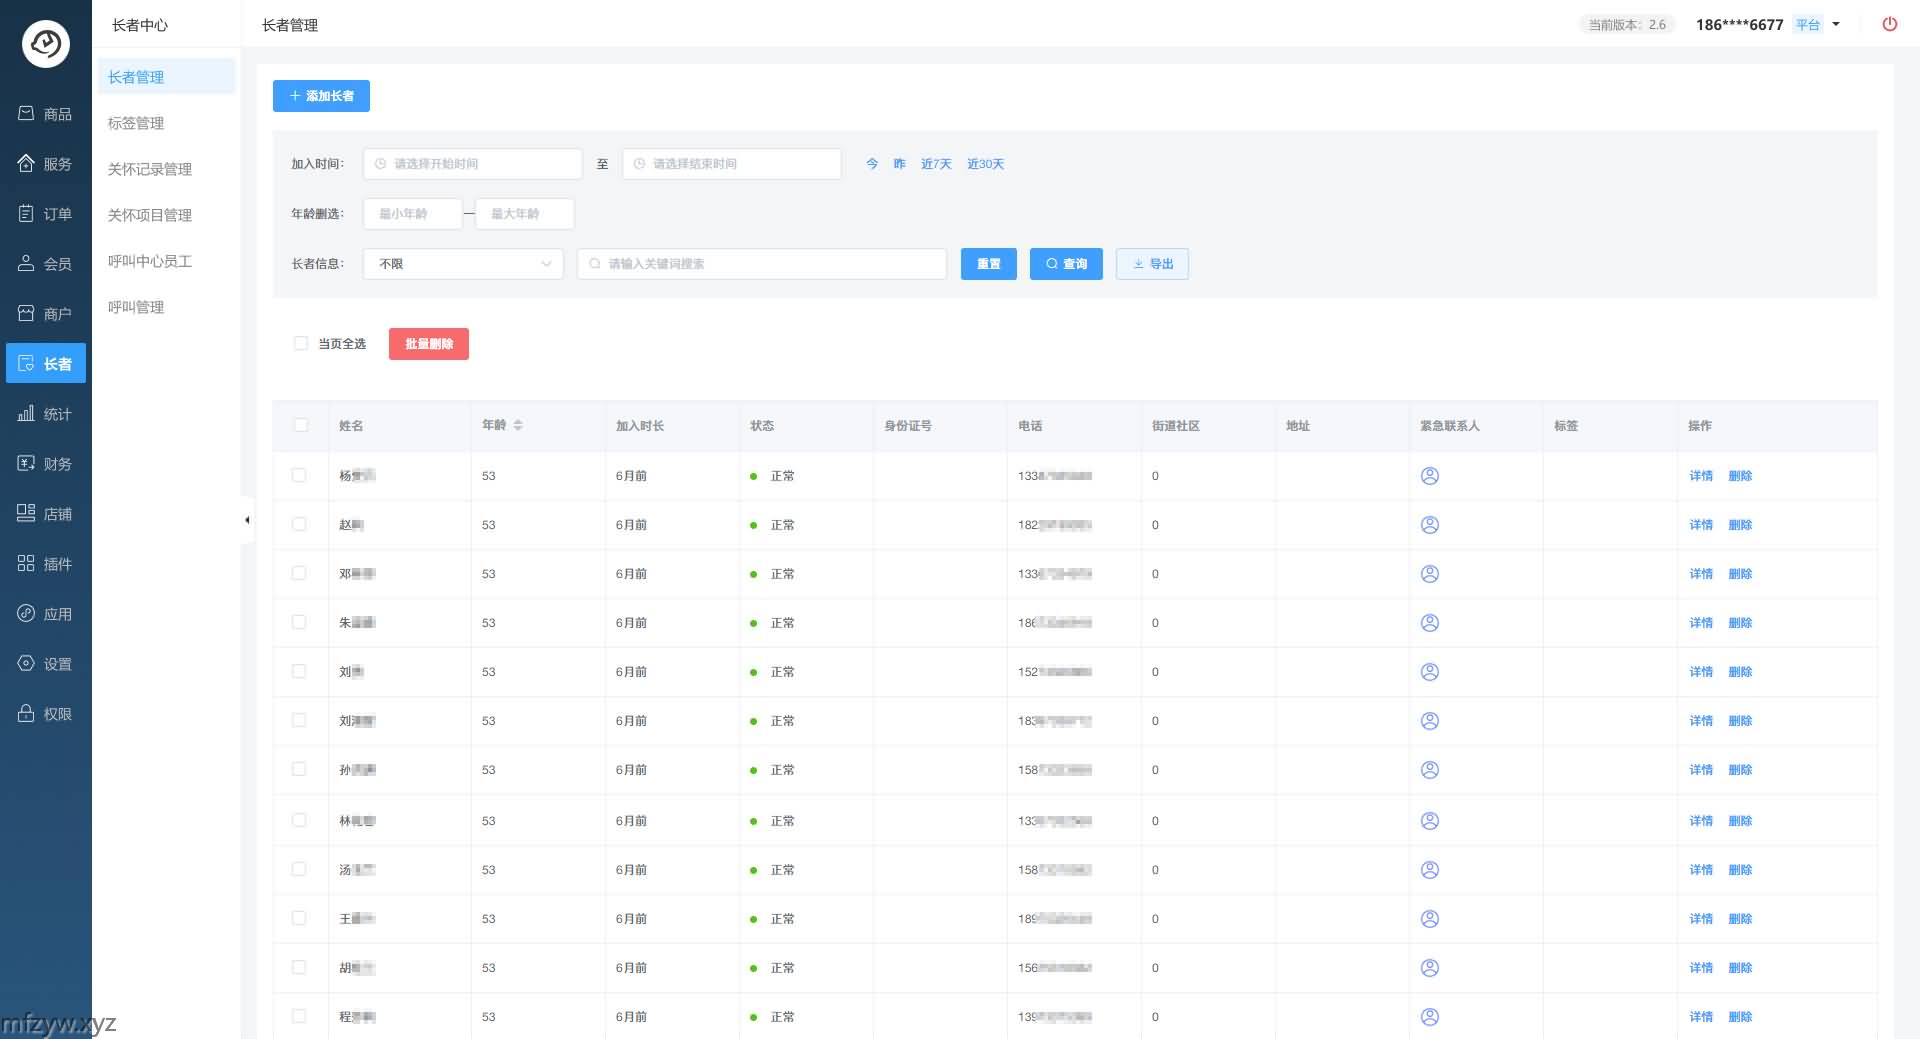The image size is (1920, 1039).
Task: Sort table by 年龄 column arrows
Action: coord(518,425)
